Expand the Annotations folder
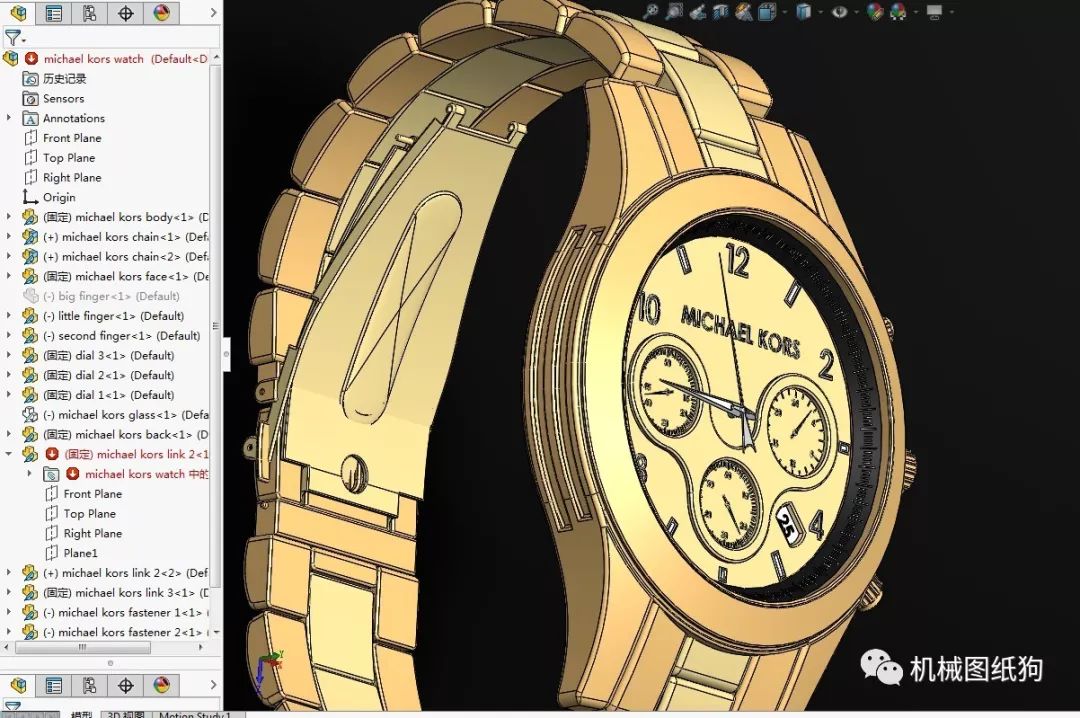This screenshot has height=718, width=1080. pyautogui.click(x=8, y=118)
